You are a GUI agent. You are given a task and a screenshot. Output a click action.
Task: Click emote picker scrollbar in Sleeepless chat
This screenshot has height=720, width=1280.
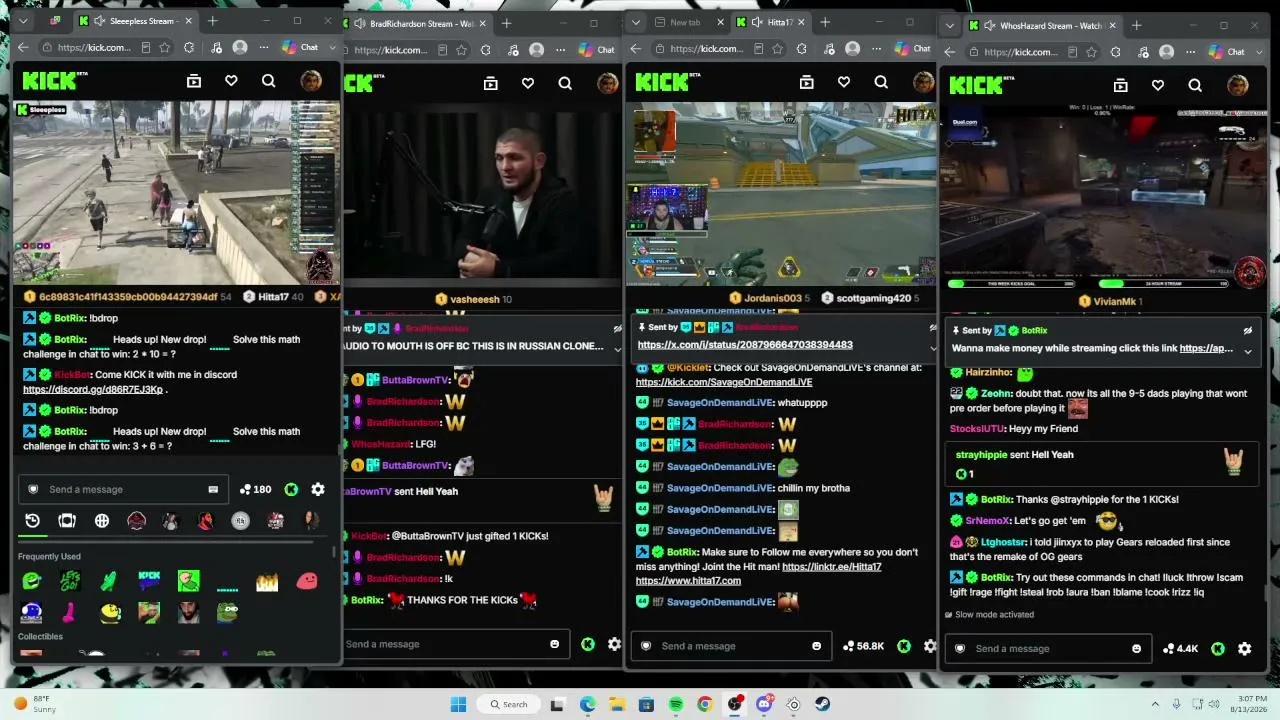(335, 552)
